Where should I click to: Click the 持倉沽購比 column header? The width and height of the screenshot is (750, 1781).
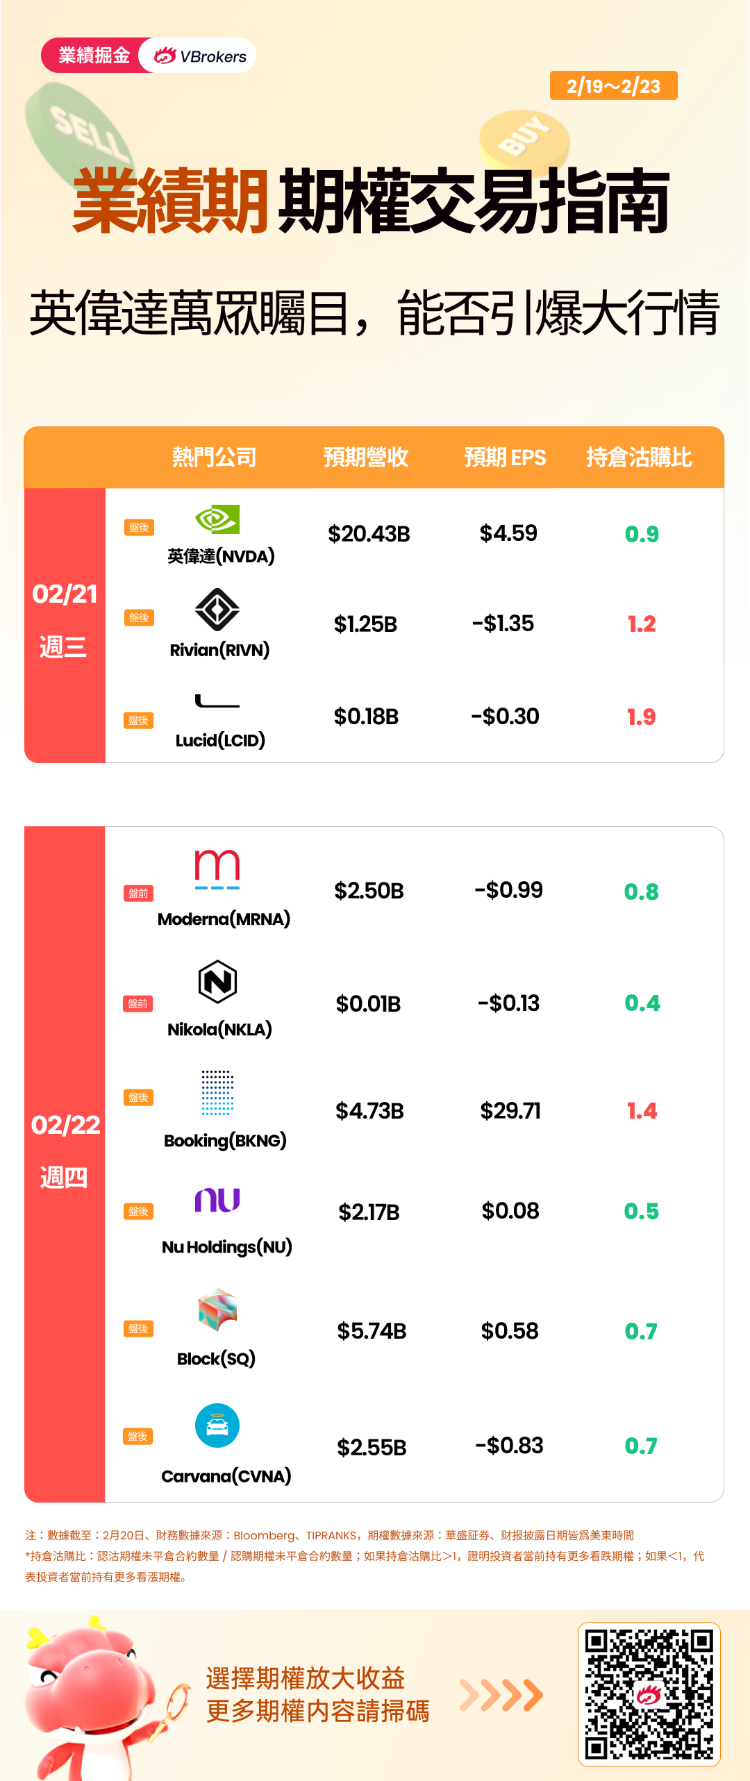[x=639, y=457]
